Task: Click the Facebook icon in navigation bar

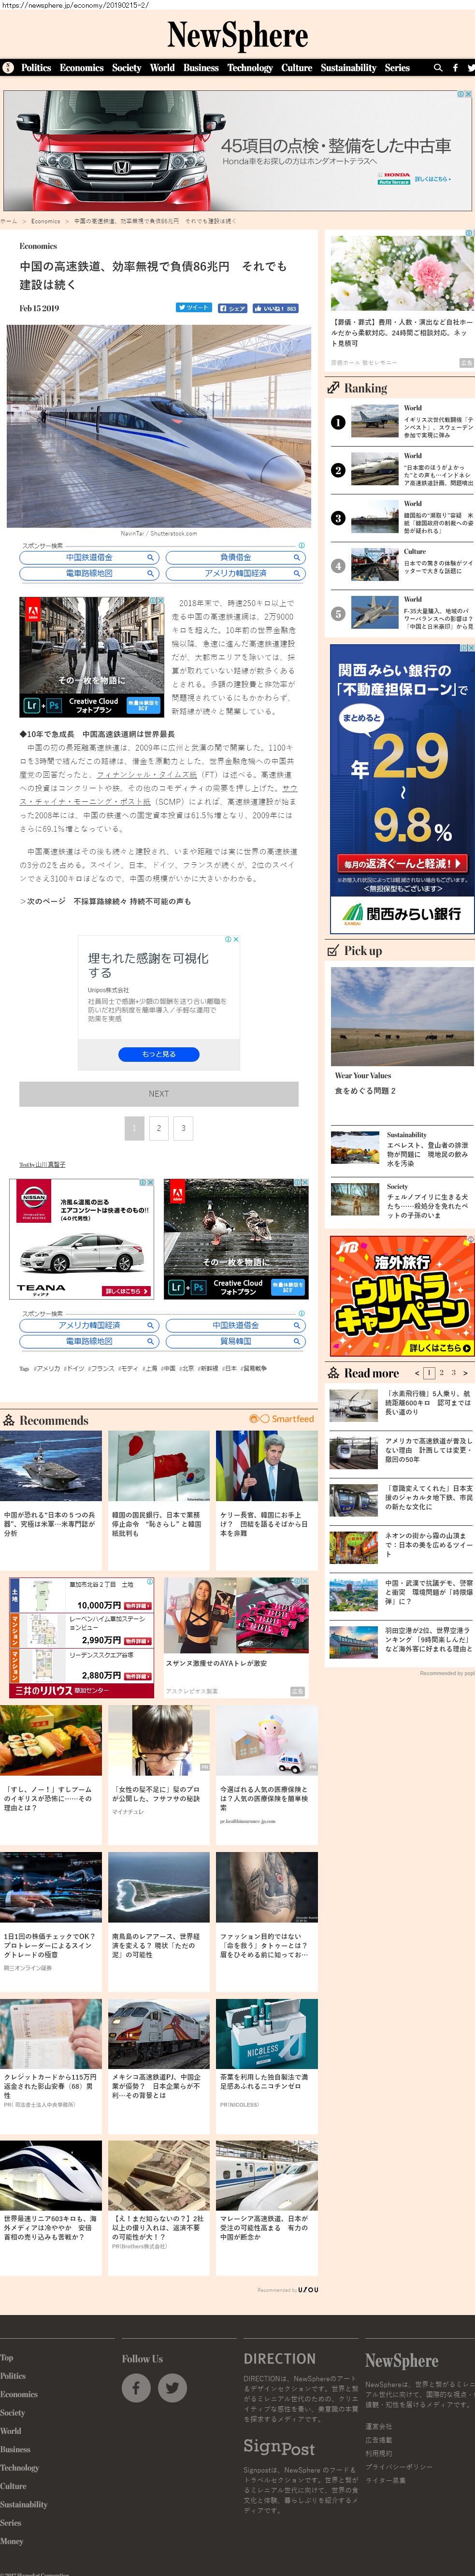Action: tap(455, 68)
